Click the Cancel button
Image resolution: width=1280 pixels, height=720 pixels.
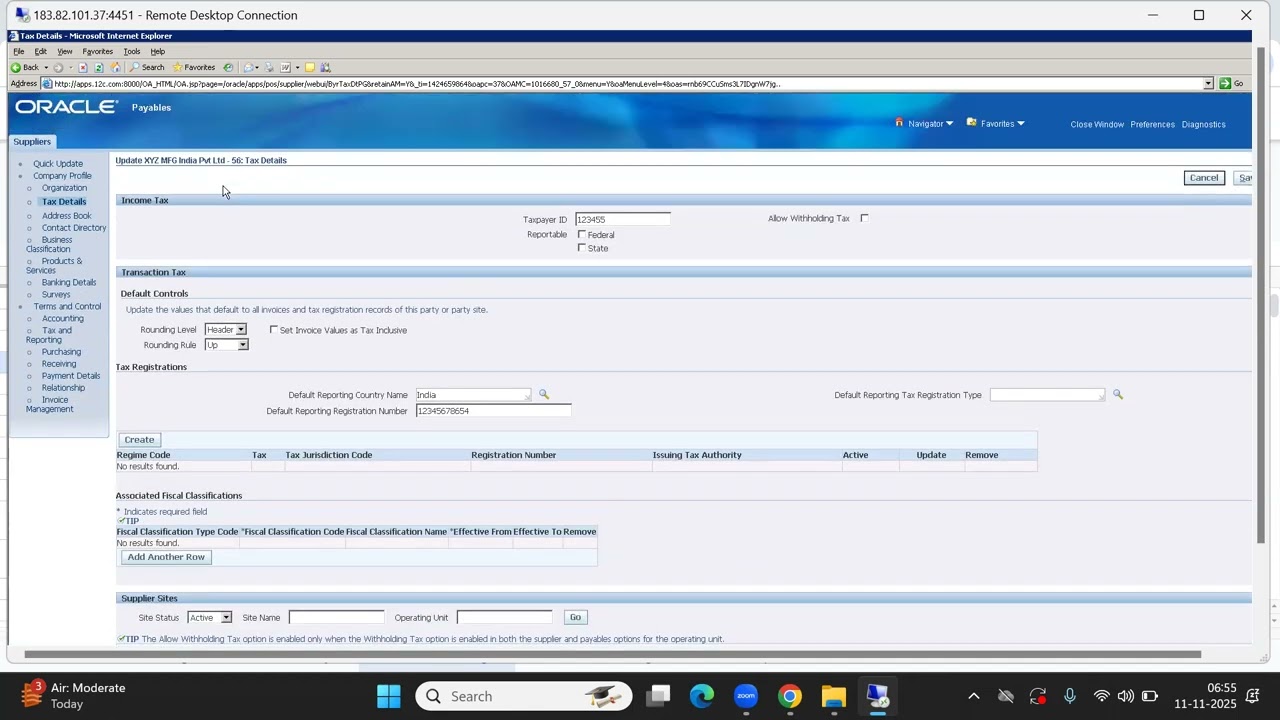(1204, 177)
